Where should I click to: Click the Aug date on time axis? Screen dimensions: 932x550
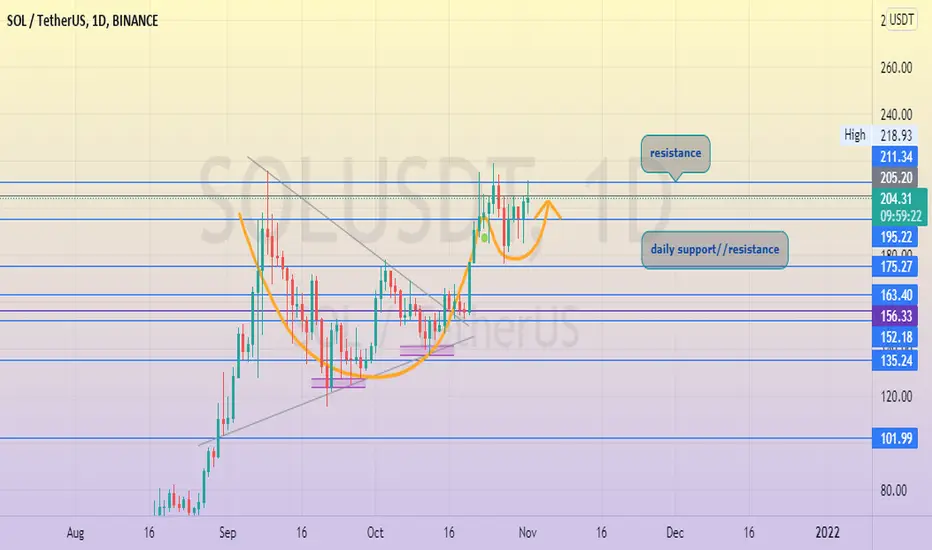point(75,533)
